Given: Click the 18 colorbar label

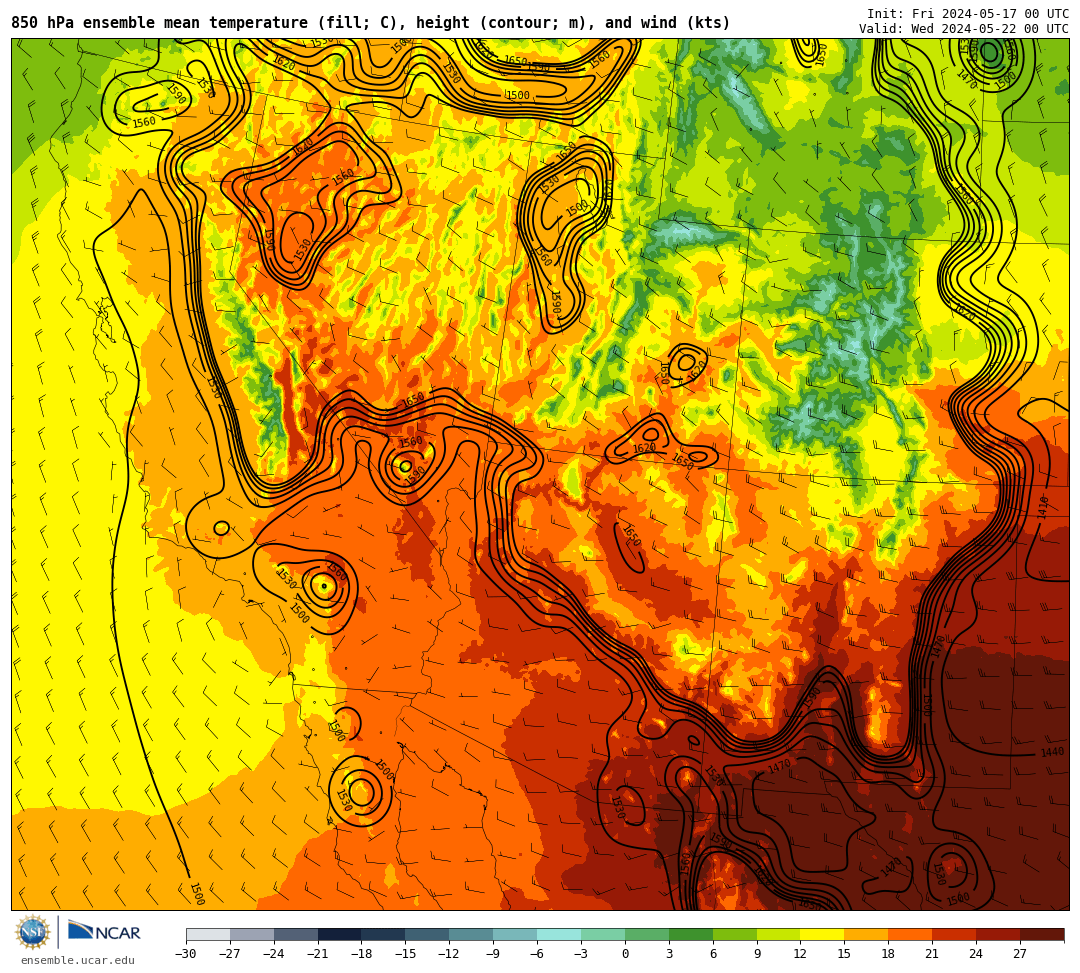Looking at the screenshot, I should [x=889, y=954].
